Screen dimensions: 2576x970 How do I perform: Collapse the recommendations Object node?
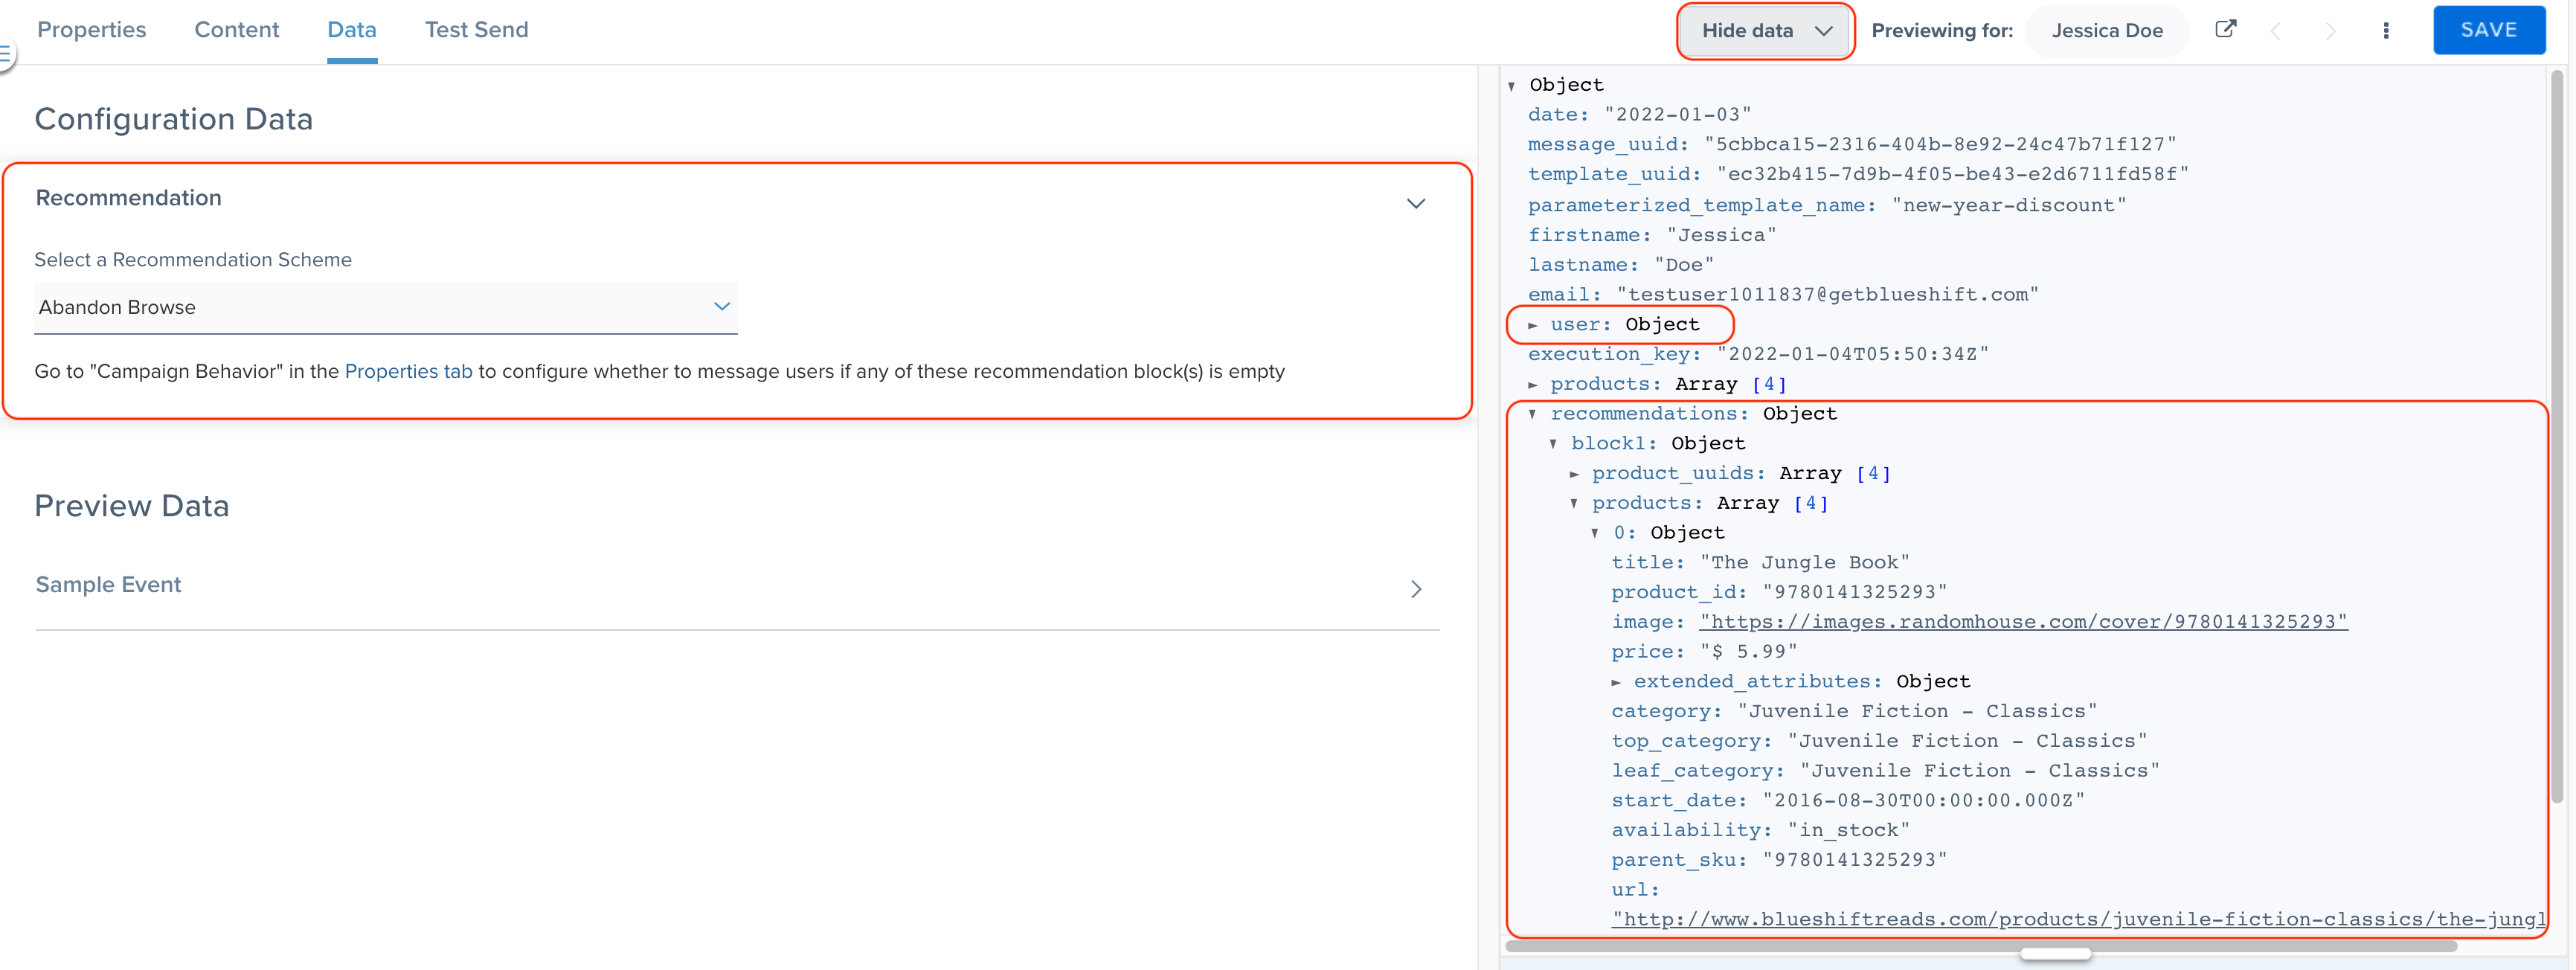coord(1532,414)
